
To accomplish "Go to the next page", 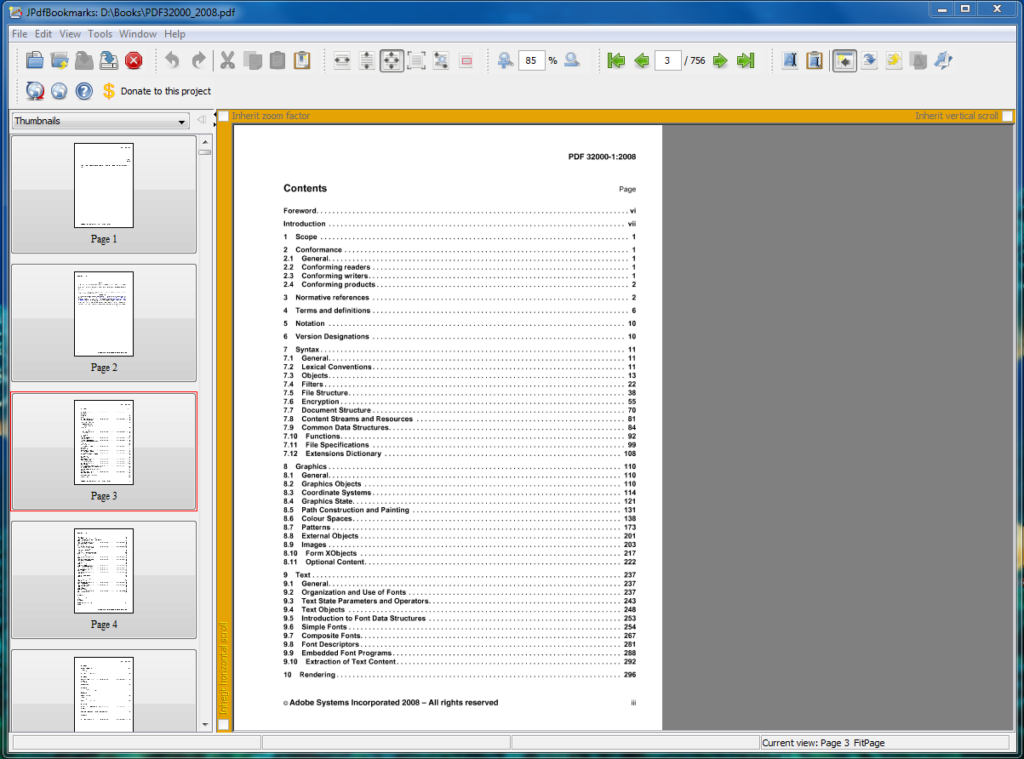I will 721,60.
